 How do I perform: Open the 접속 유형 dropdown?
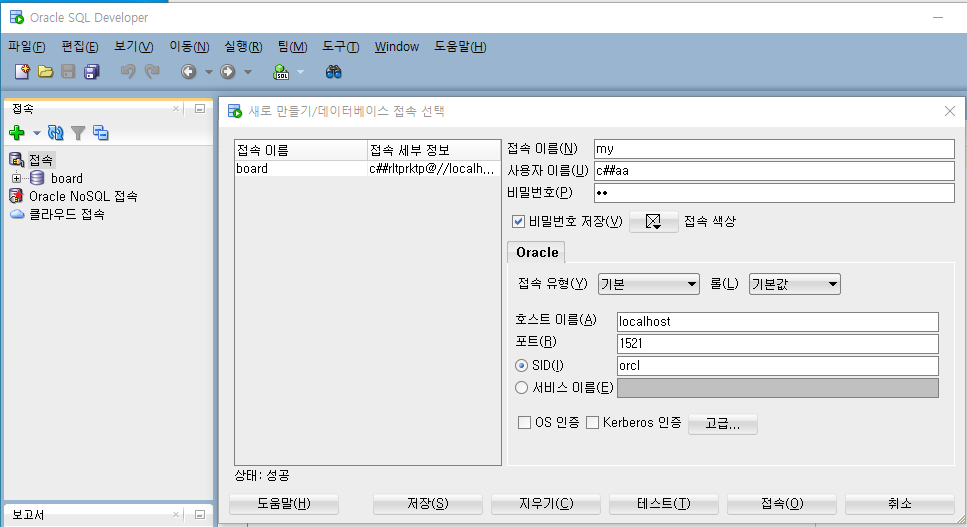point(649,284)
